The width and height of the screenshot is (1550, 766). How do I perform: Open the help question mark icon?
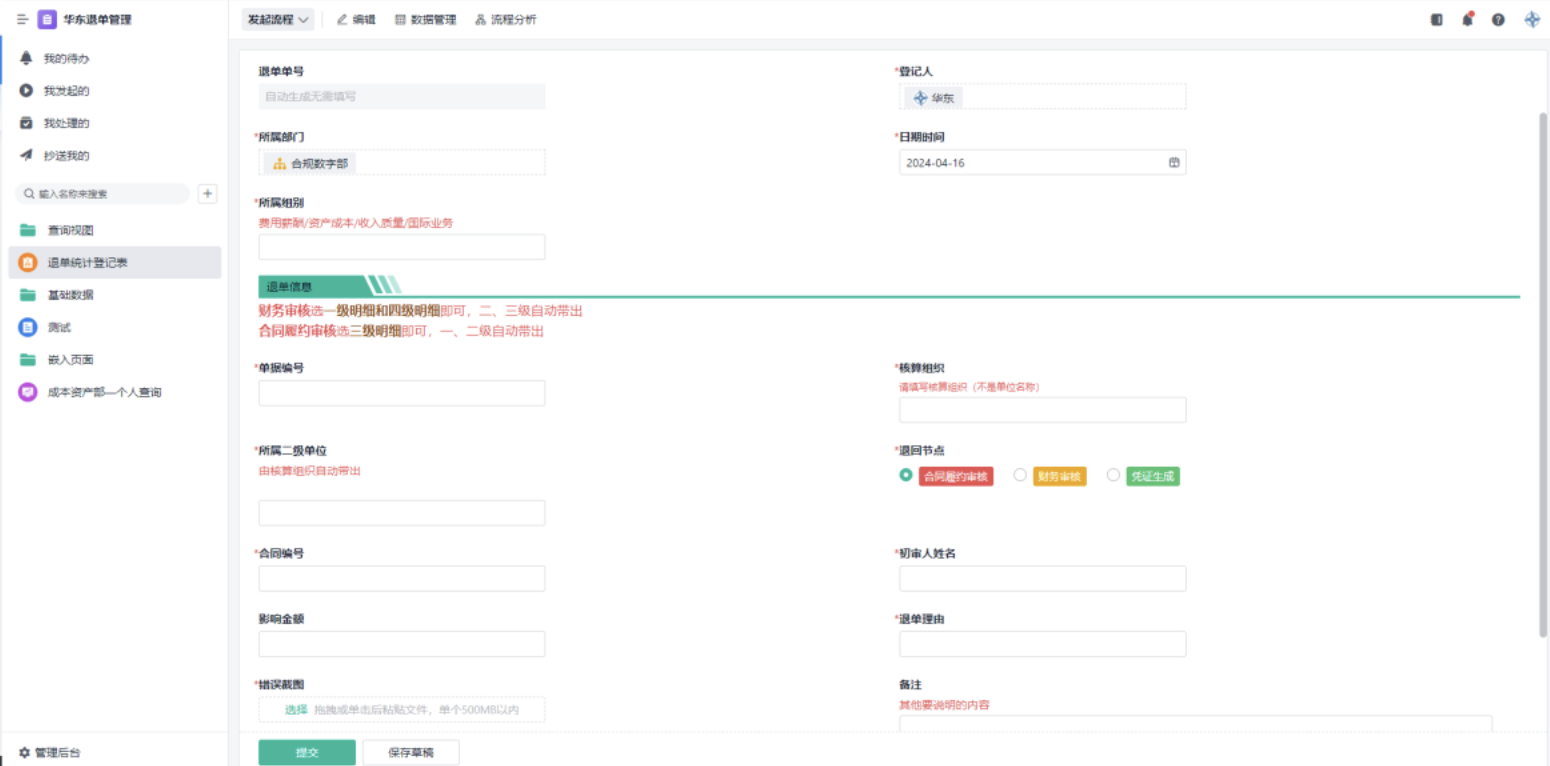click(x=1498, y=19)
